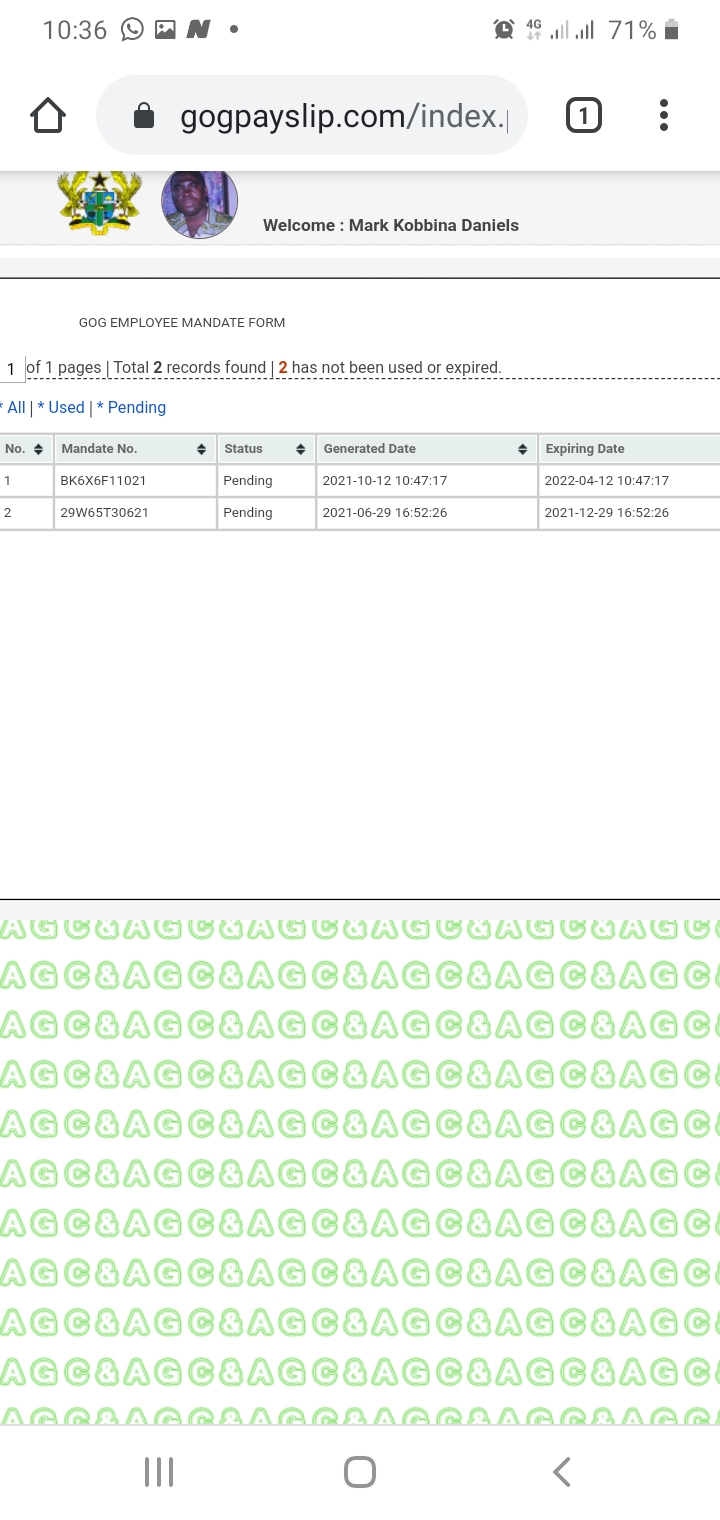Select mandate row BK6X6F11021
The image size is (720, 1520).
point(103,481)
